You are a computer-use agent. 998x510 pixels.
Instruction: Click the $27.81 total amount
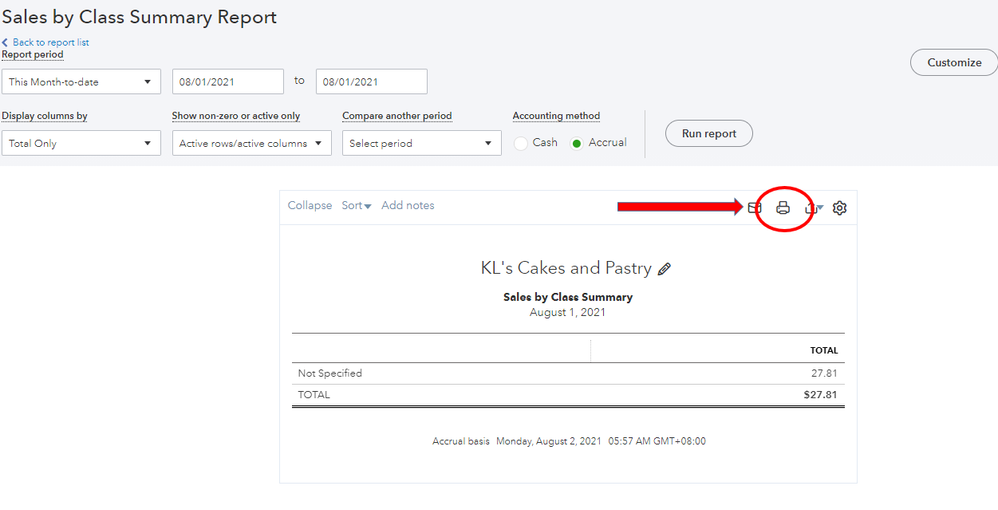[x=820, y=395]
